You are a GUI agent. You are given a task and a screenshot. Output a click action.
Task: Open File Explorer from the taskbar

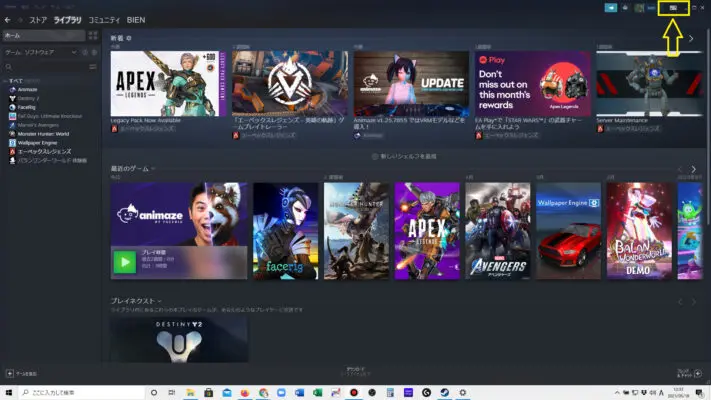pos(190,393)
